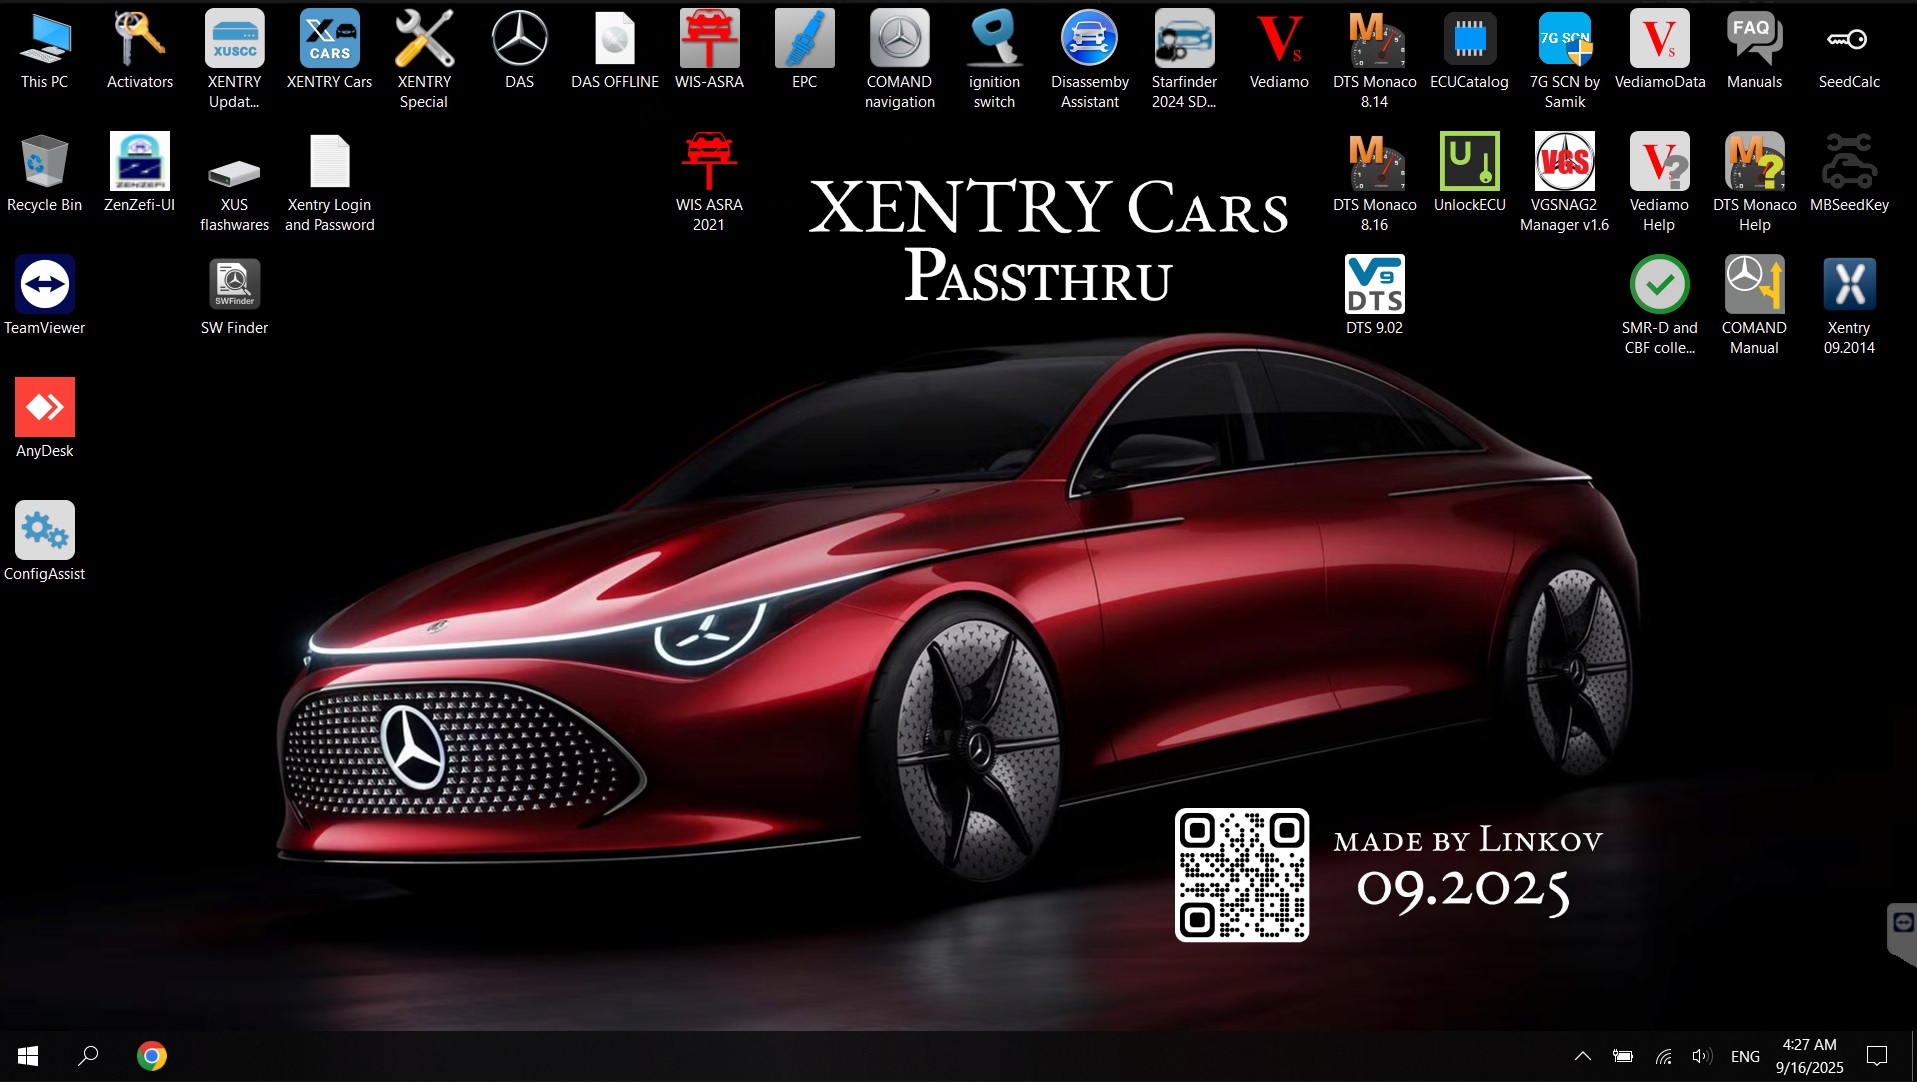The image size is (1917, 1082).
Task: Select the VGSNAG2 Manager v1.6 icon
Action: point(1564,163)
